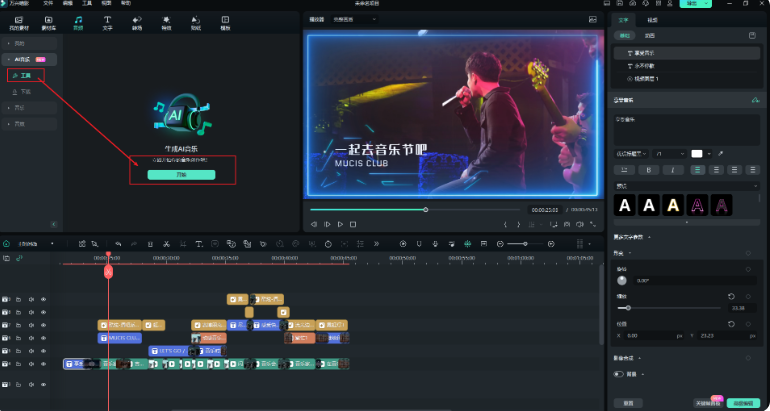
Task: Stop preview playback with the square icon
Action: pos(353,224)
